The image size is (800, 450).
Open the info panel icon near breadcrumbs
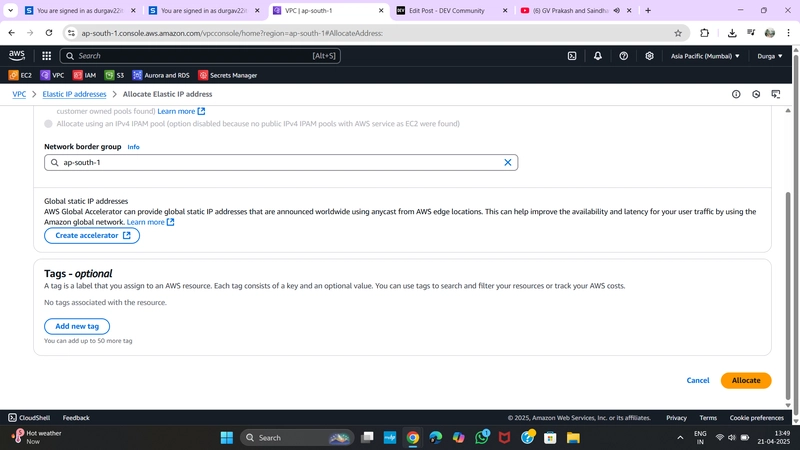[x=736, y=94]
